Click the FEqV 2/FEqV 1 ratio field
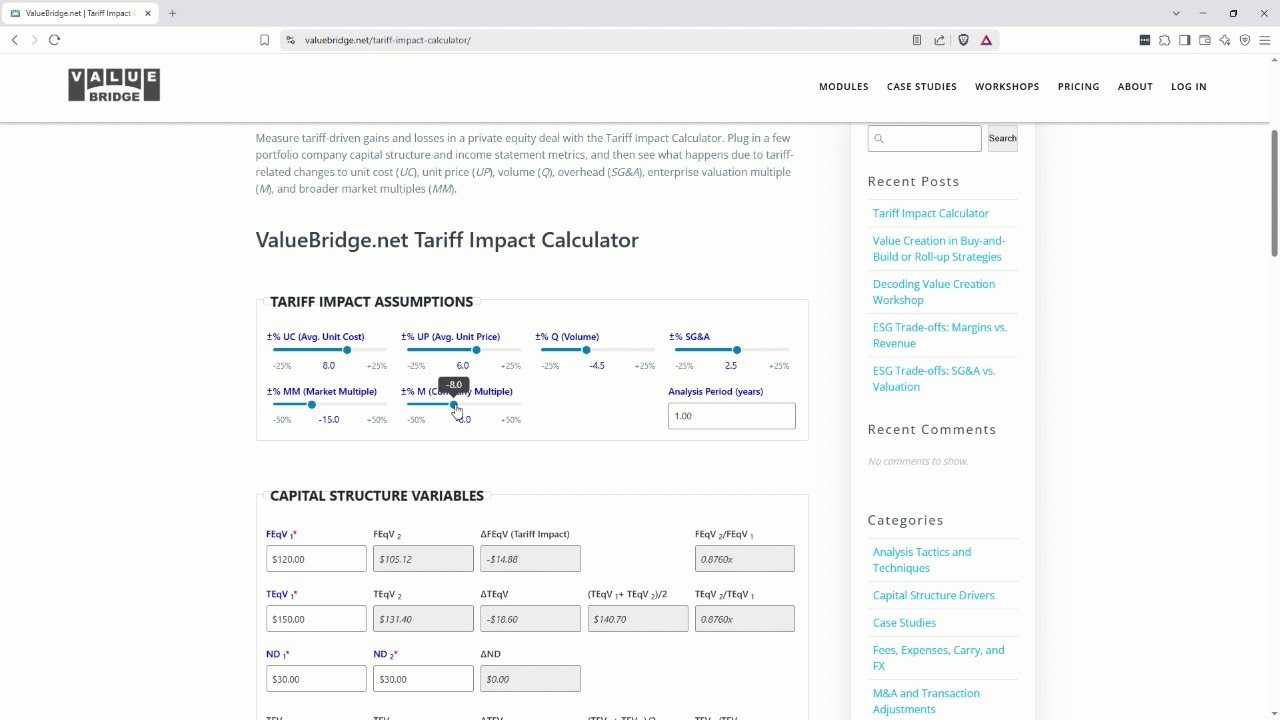1280x720 pixels. coord(745,559)
